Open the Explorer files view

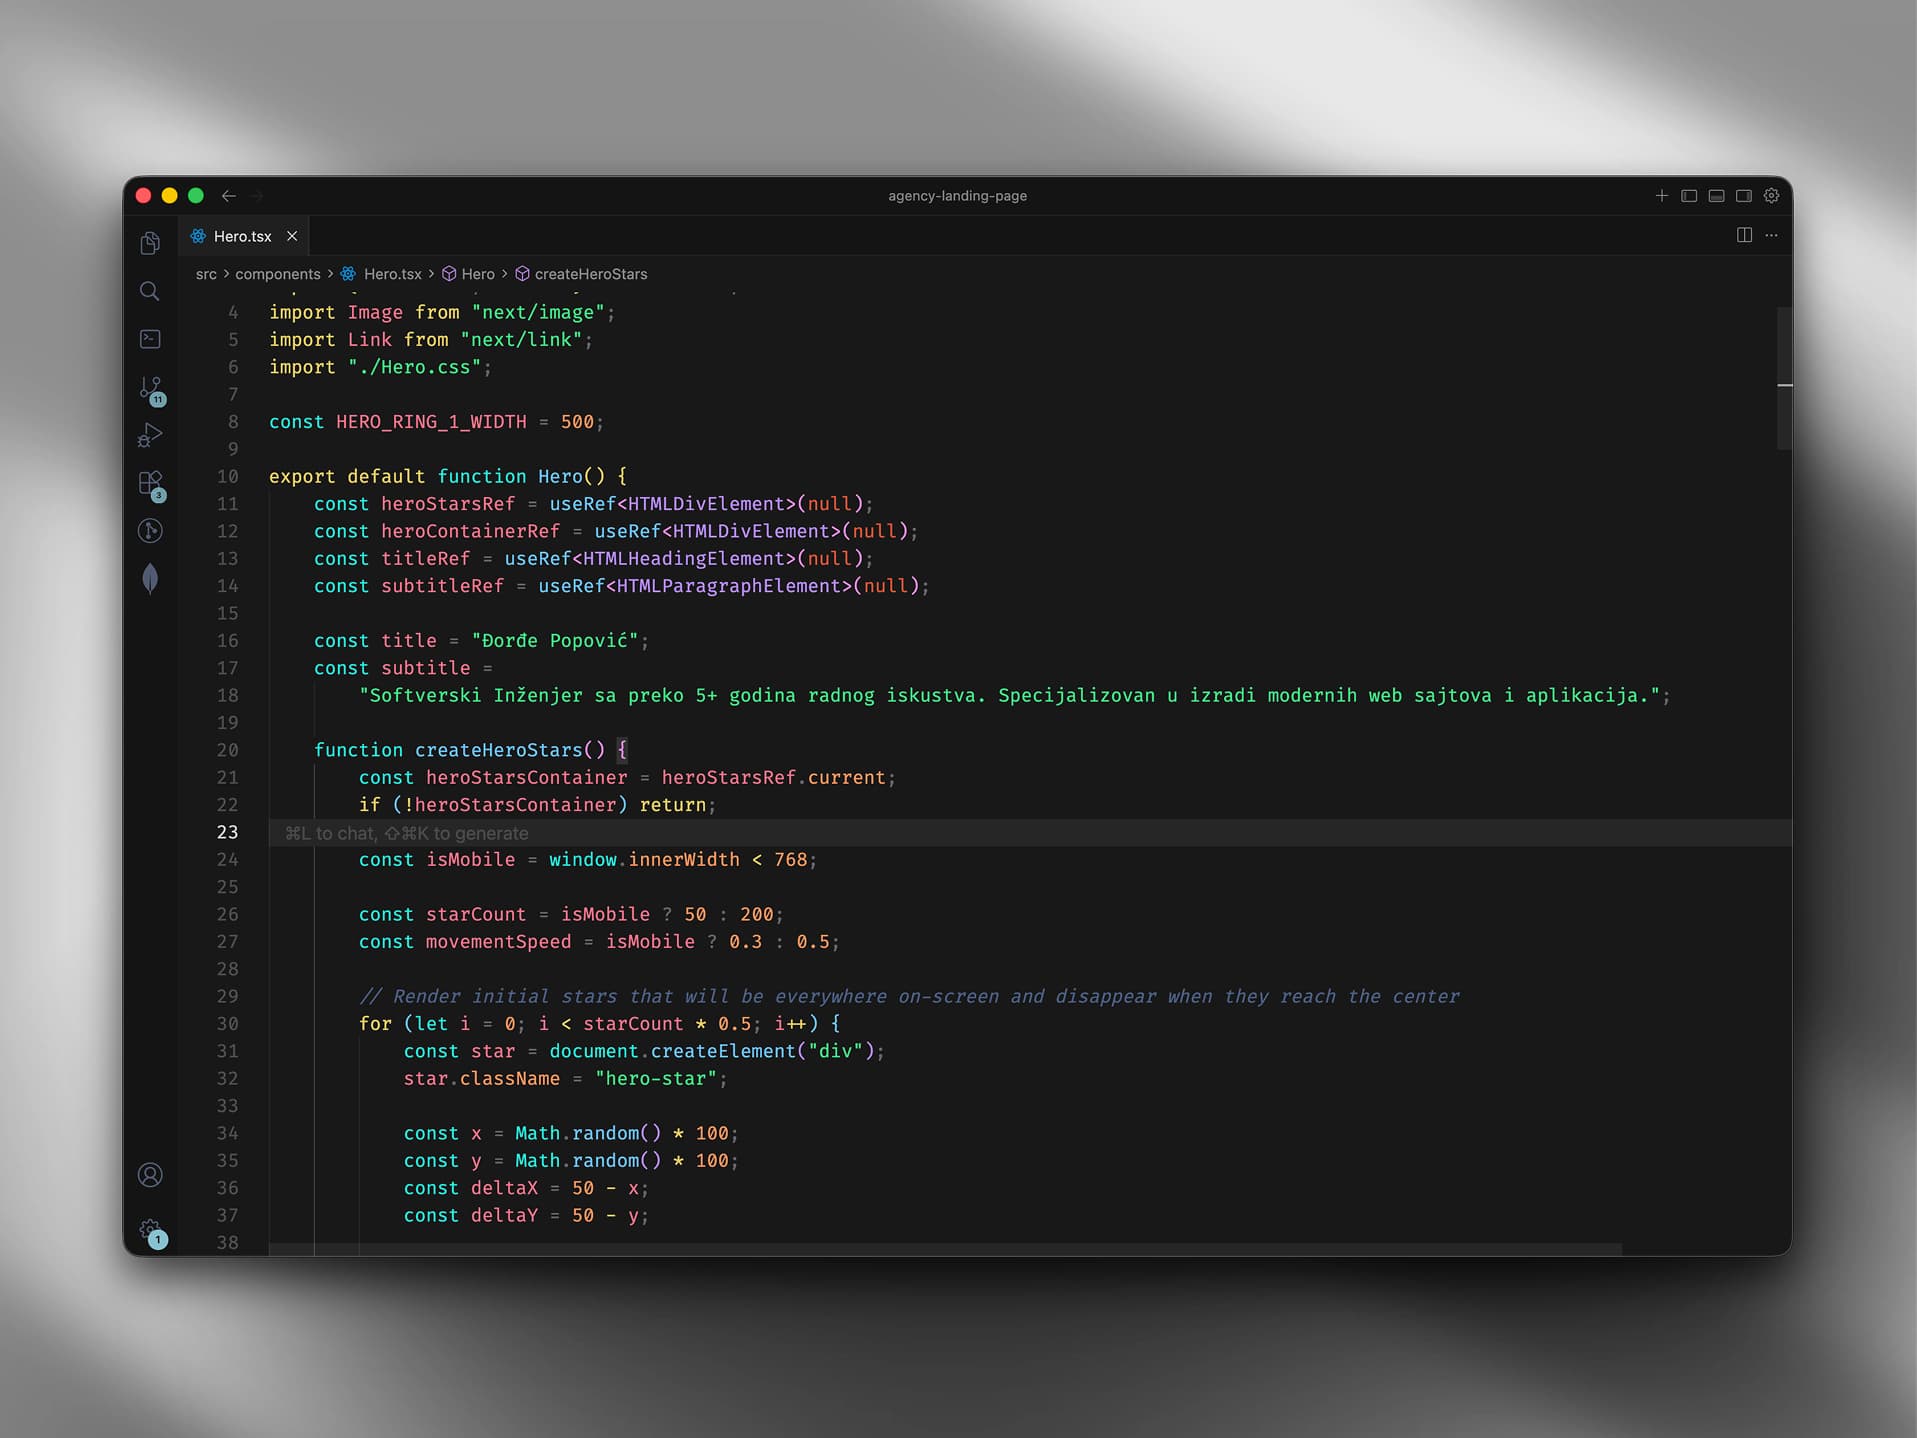(150, 243)
